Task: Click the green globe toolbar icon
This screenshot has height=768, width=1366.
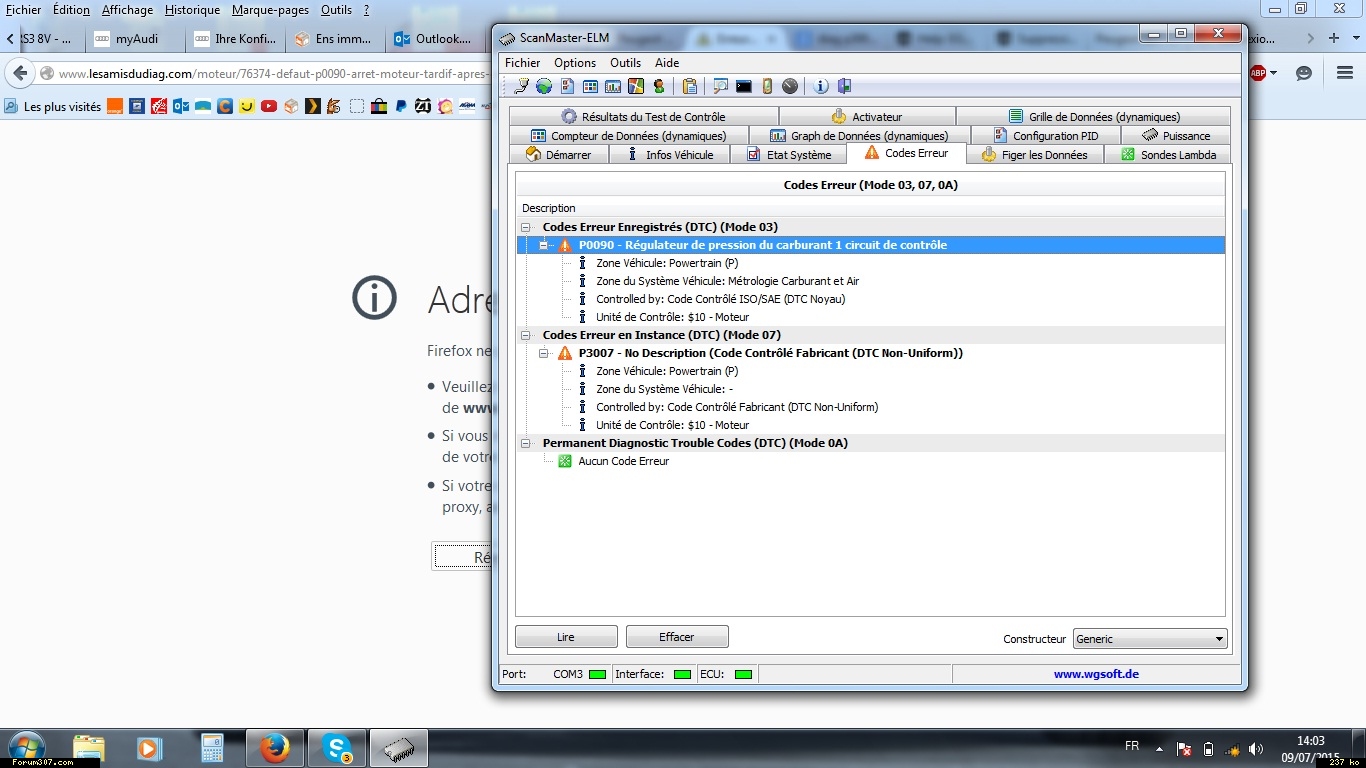Action: tap(543, 87)
